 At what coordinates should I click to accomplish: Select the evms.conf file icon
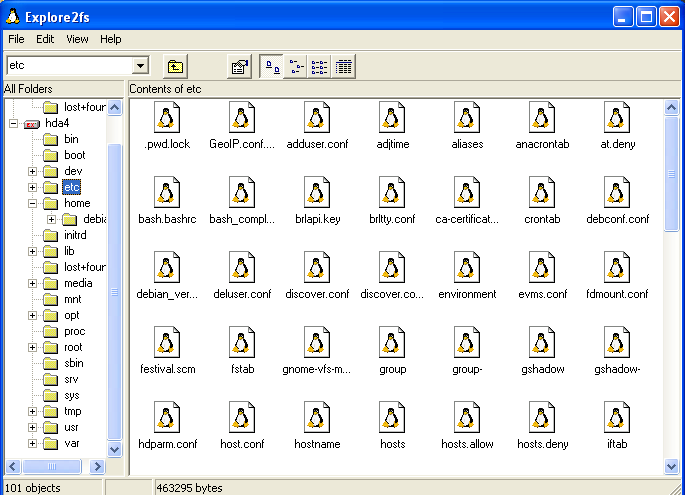click(542, 267)
